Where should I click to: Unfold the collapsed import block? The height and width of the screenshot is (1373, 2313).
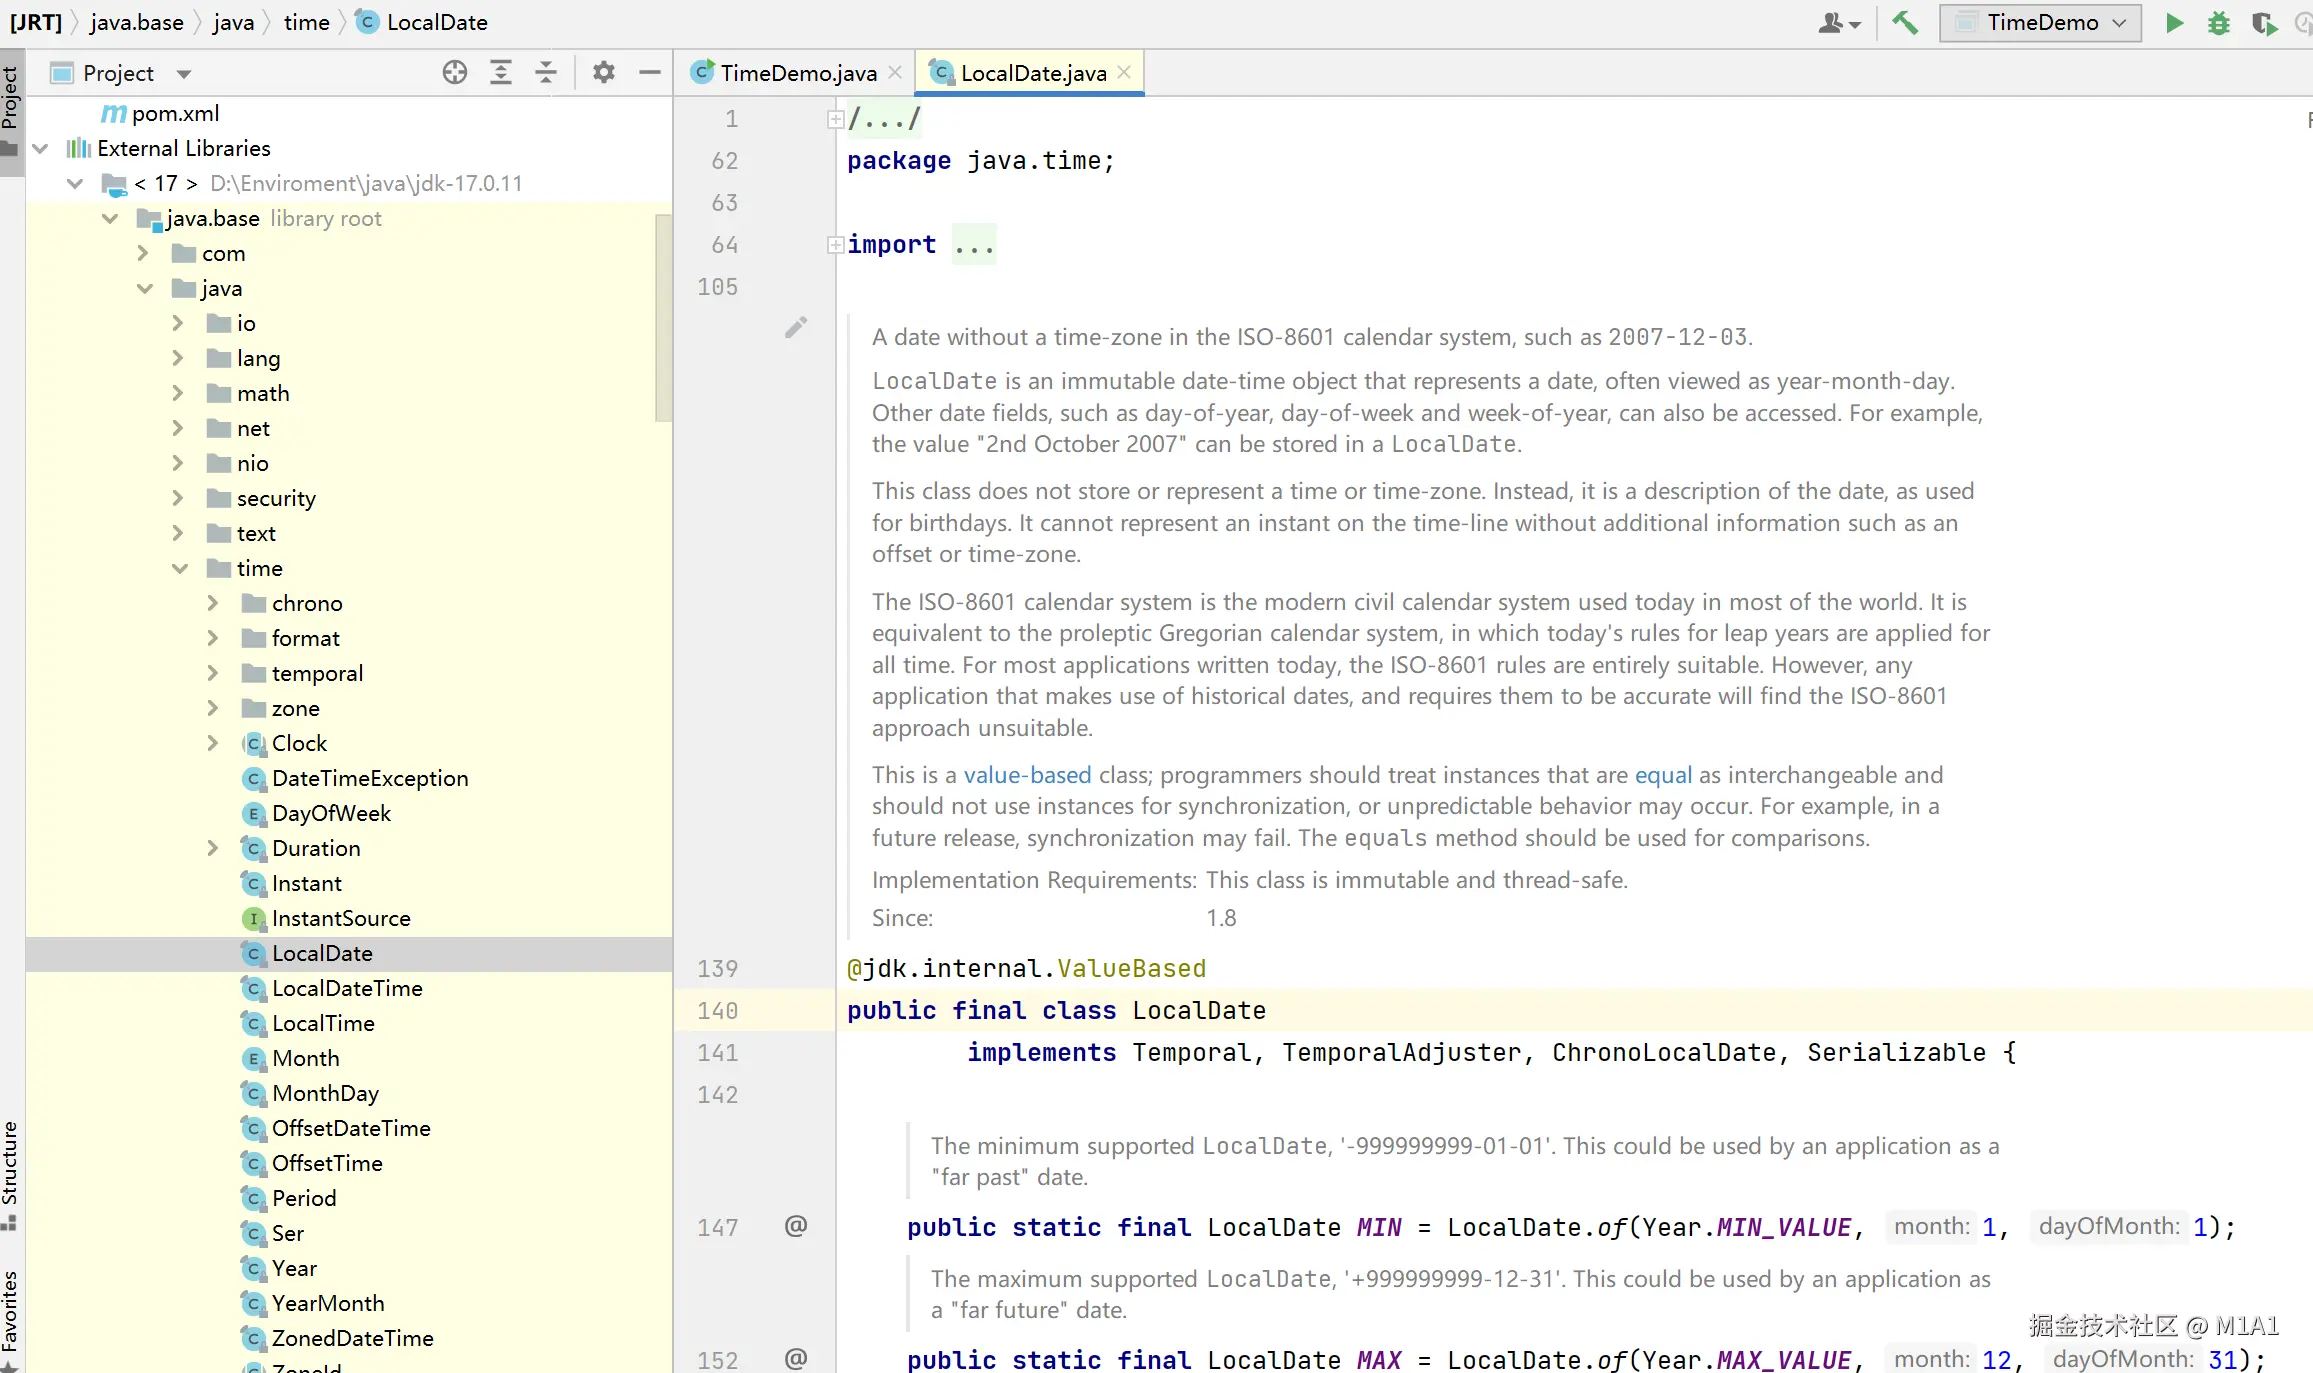click(835, 245)
